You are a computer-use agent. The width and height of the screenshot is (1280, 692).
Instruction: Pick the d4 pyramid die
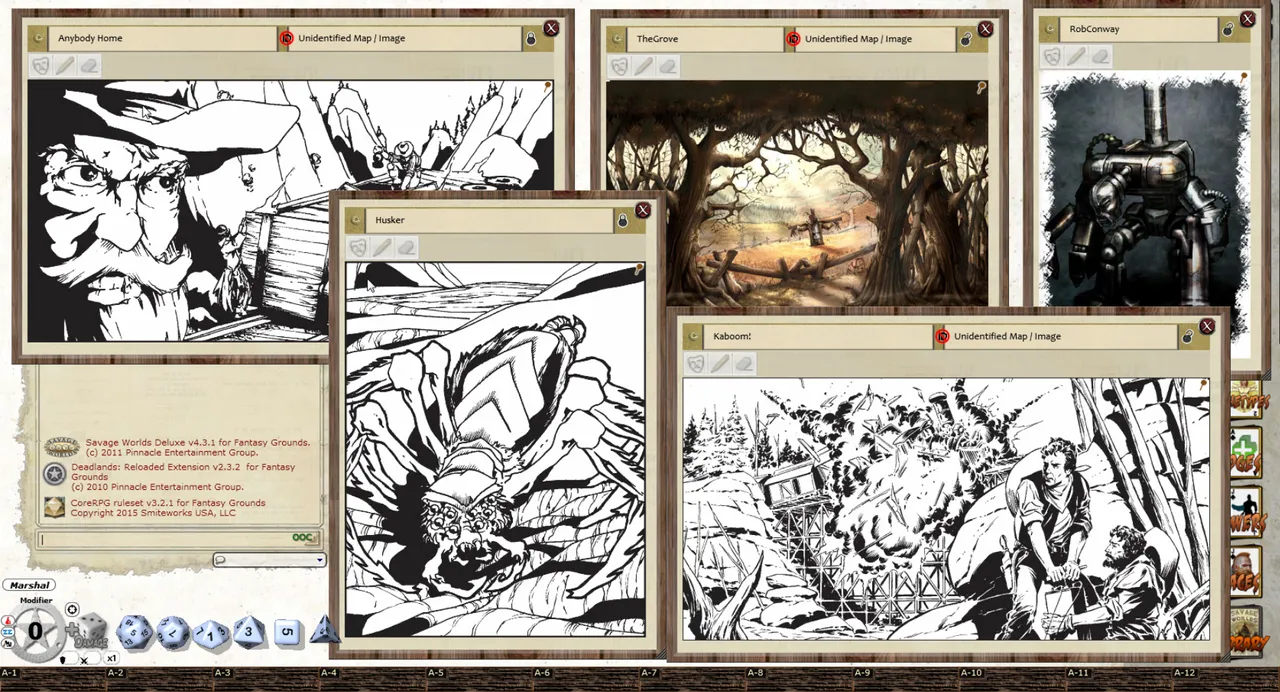tap(325, 630)
